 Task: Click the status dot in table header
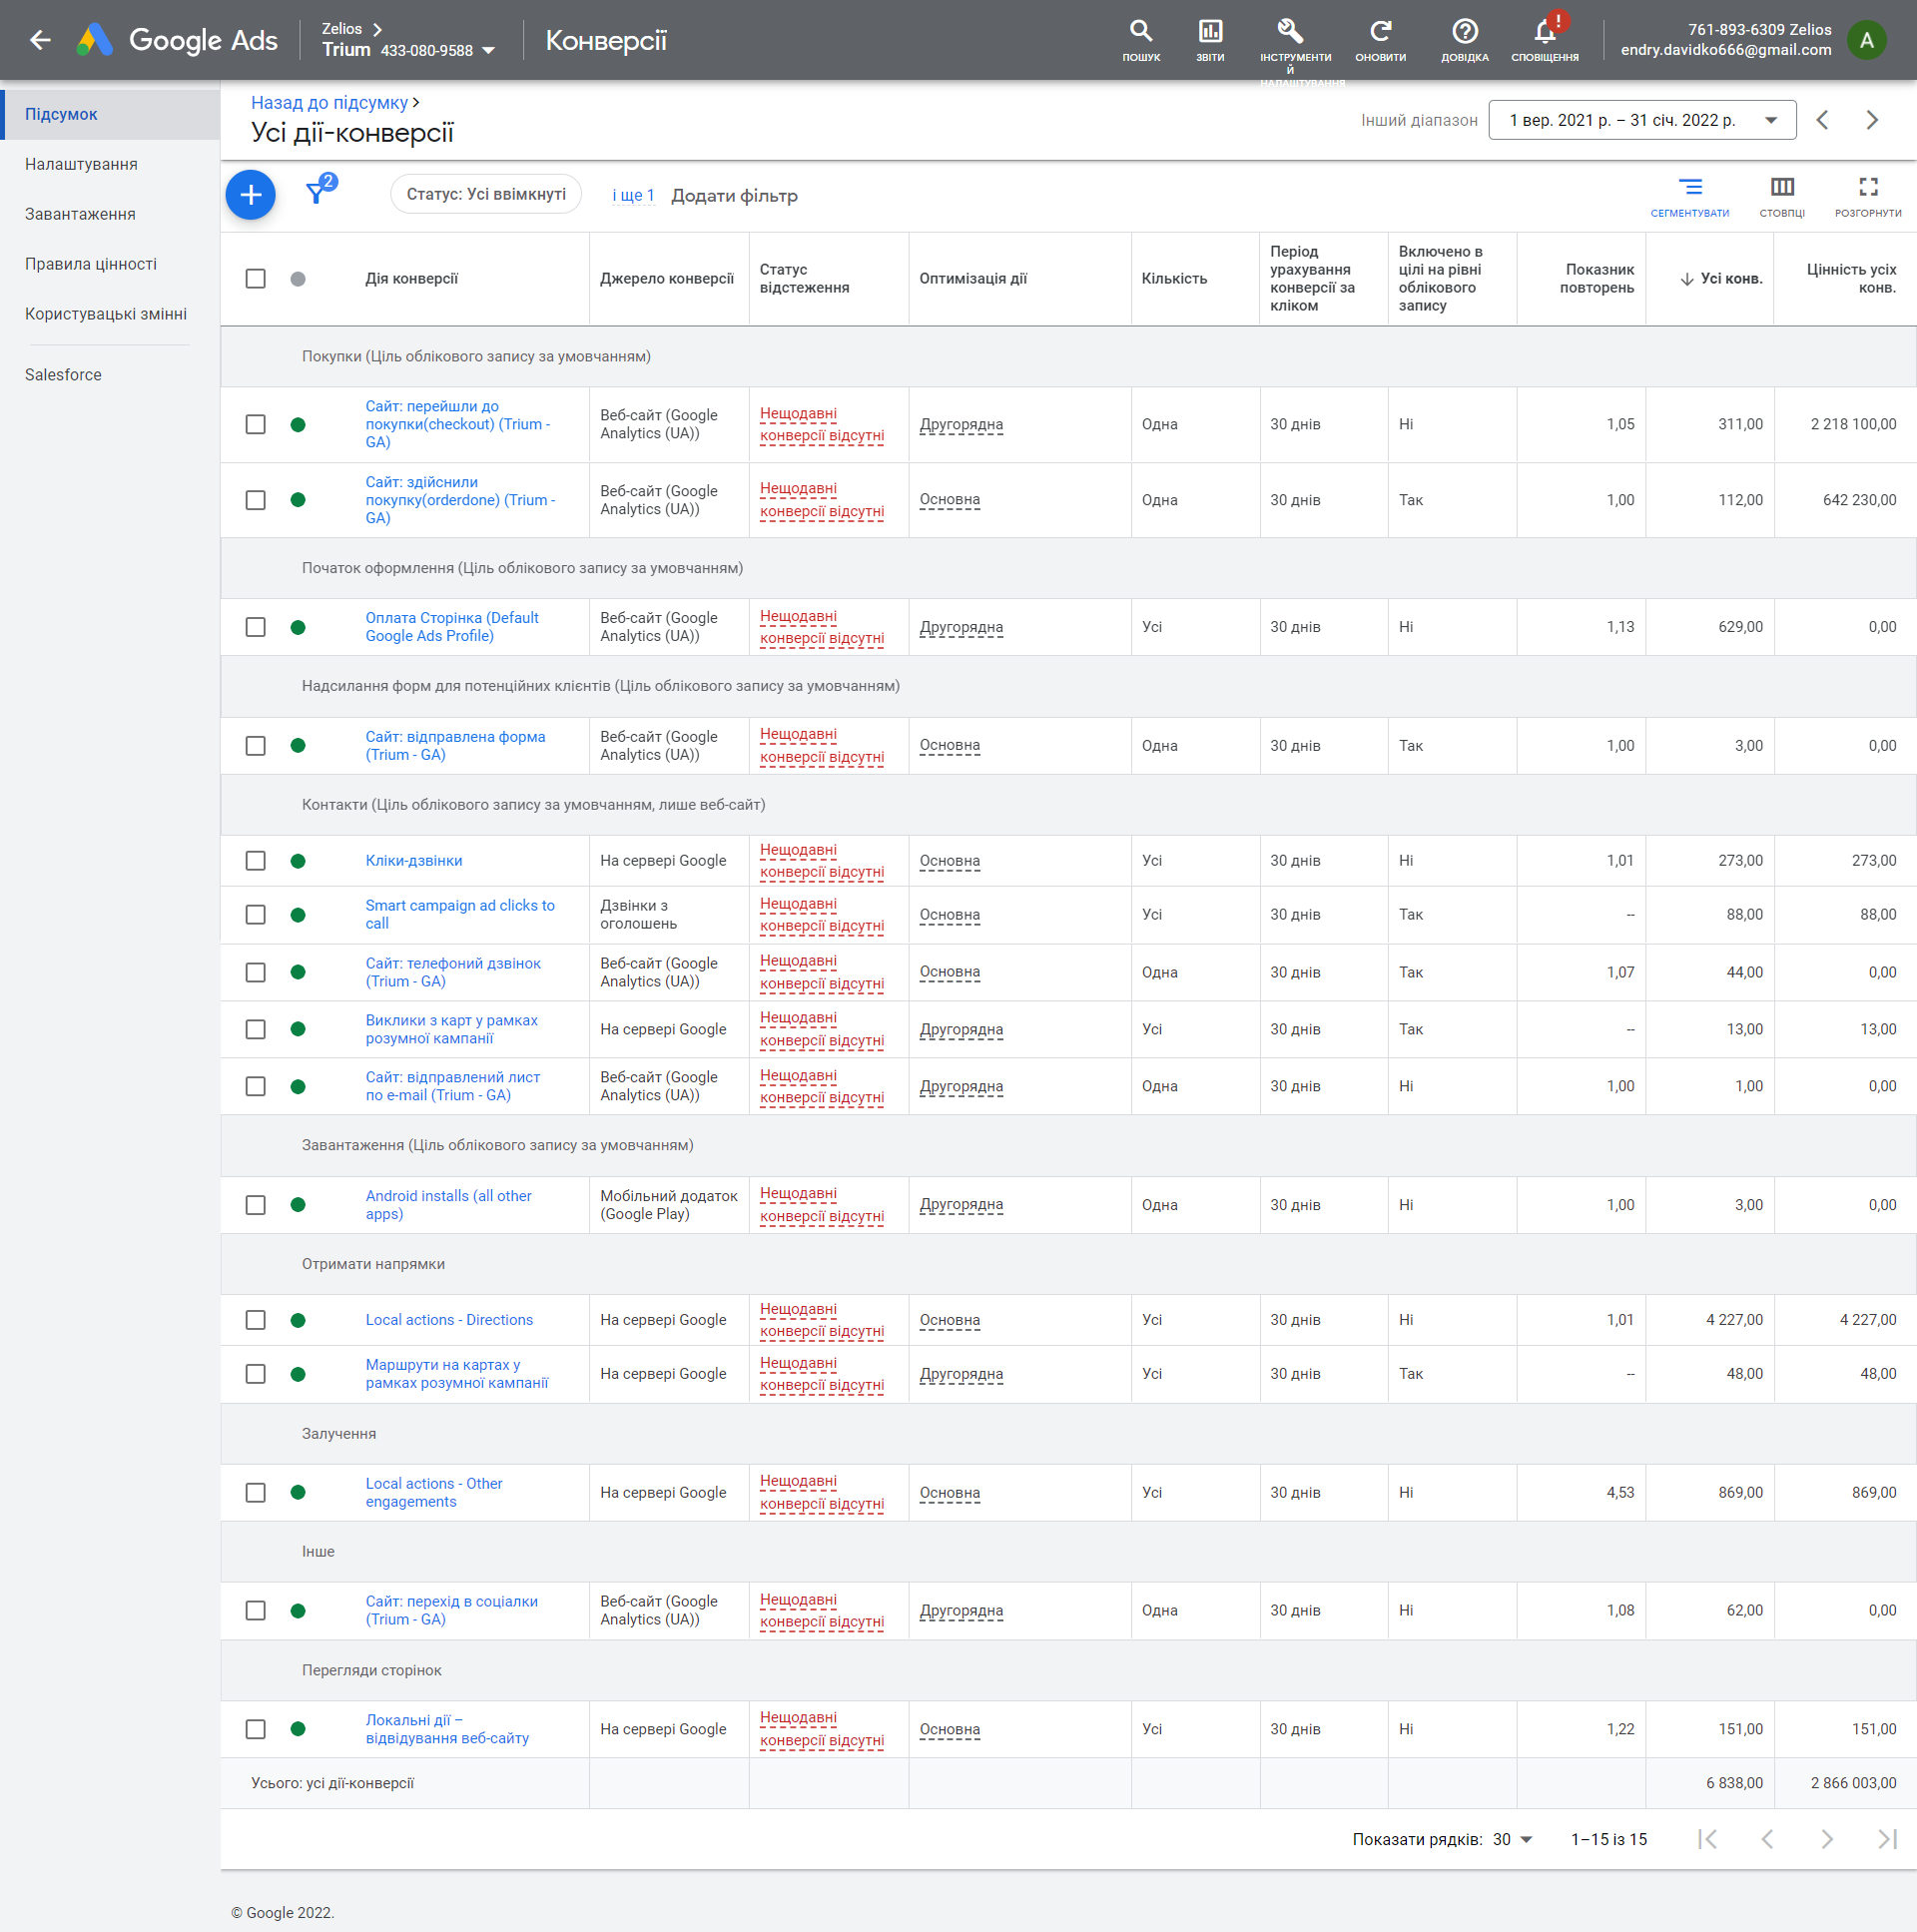[298, 279]
